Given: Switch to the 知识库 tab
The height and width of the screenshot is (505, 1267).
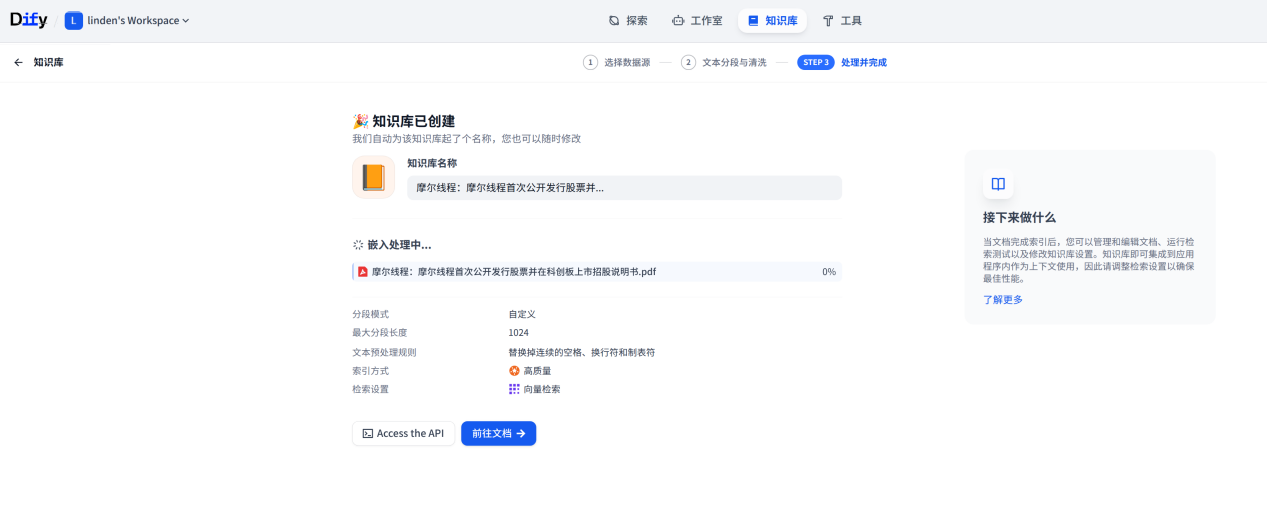Looking at the screenshot, I should [x=772, y=20].
